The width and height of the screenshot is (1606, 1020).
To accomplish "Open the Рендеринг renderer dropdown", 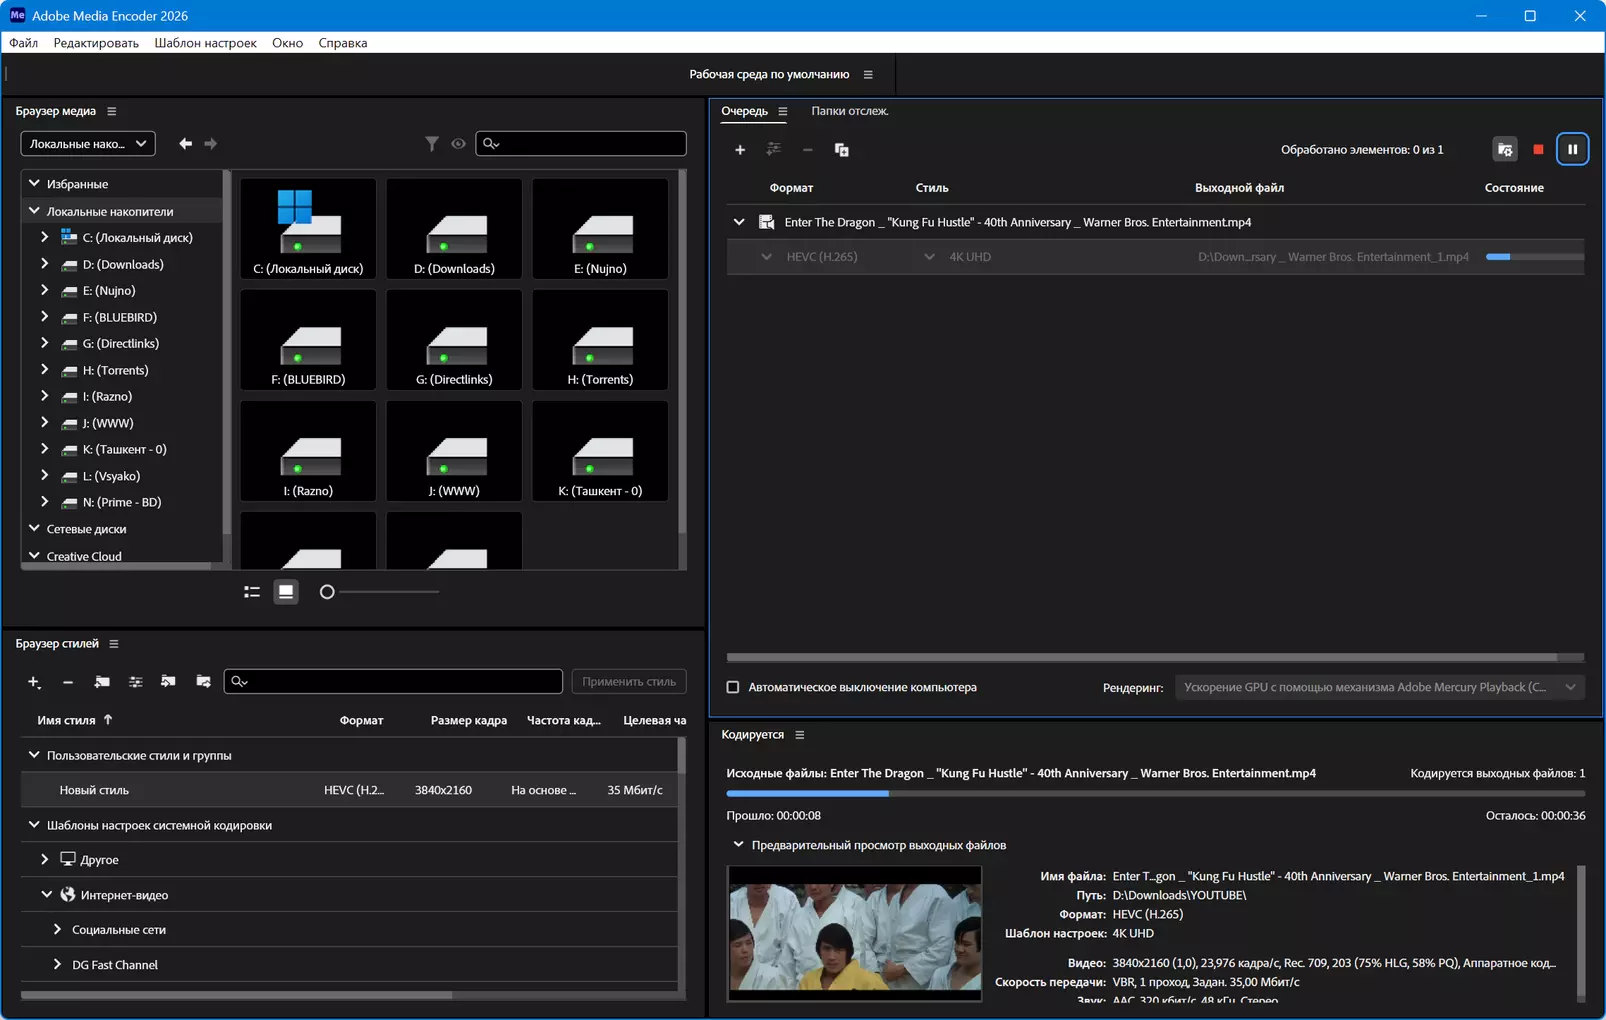I will click(x=1380, y=688).
